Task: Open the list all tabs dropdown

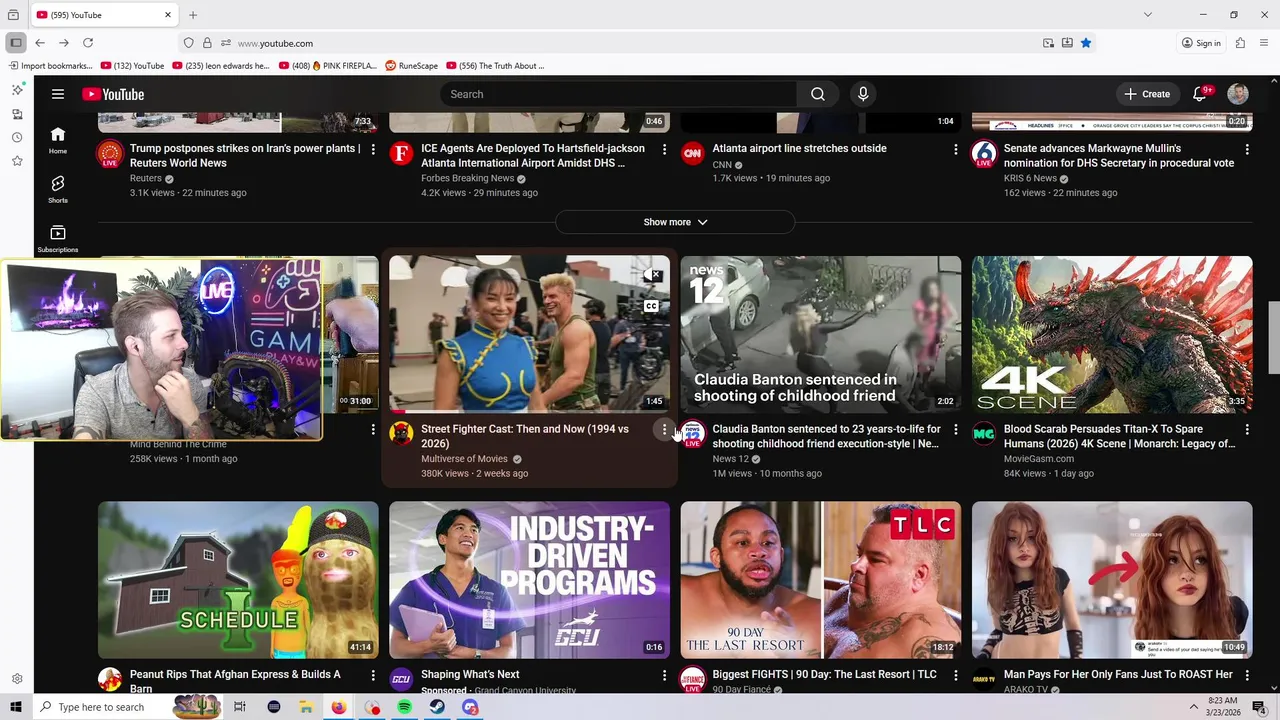Action: 1148,15
